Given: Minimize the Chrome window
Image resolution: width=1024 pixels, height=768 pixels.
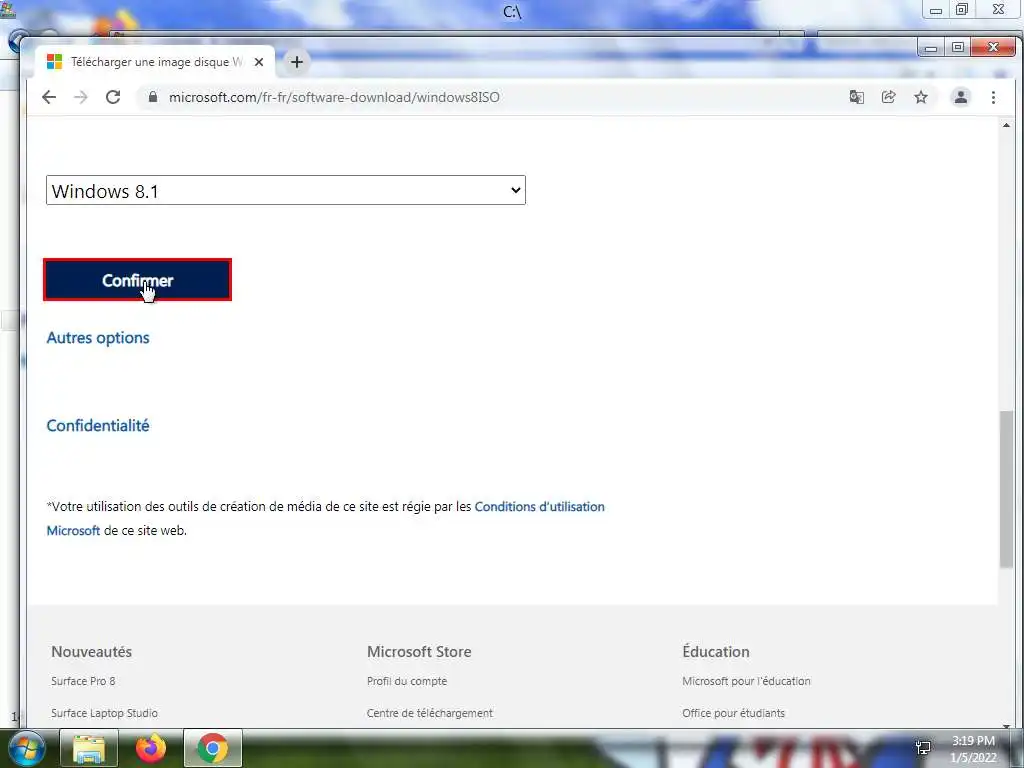Looking at the screenshot, I should coord(931,47).
